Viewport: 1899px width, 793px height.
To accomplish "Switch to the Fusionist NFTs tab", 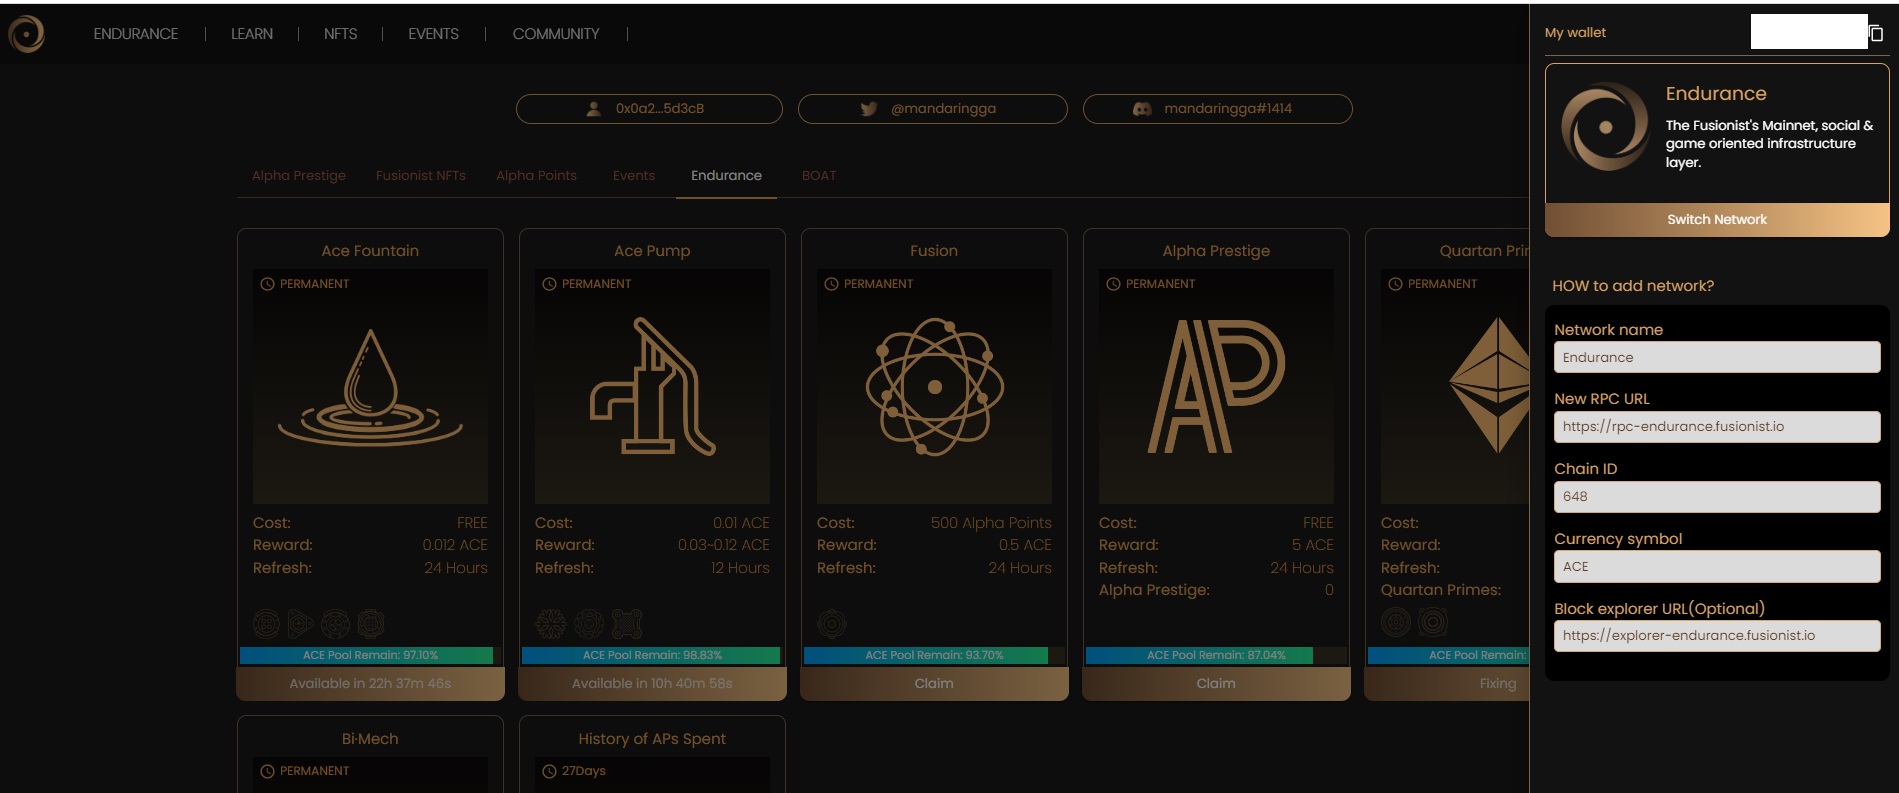I will pyautogui.click(x=421, y=176).
